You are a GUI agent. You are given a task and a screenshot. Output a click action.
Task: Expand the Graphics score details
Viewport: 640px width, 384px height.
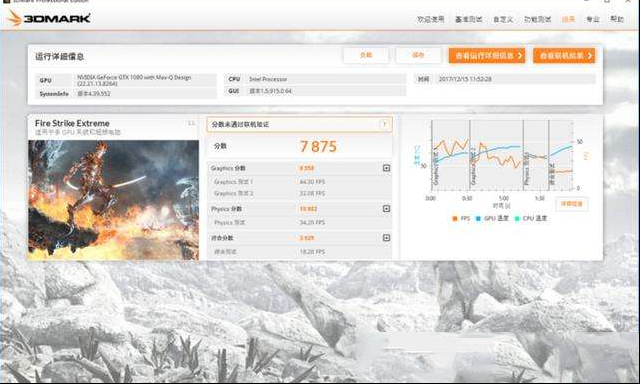coord(386,168)
